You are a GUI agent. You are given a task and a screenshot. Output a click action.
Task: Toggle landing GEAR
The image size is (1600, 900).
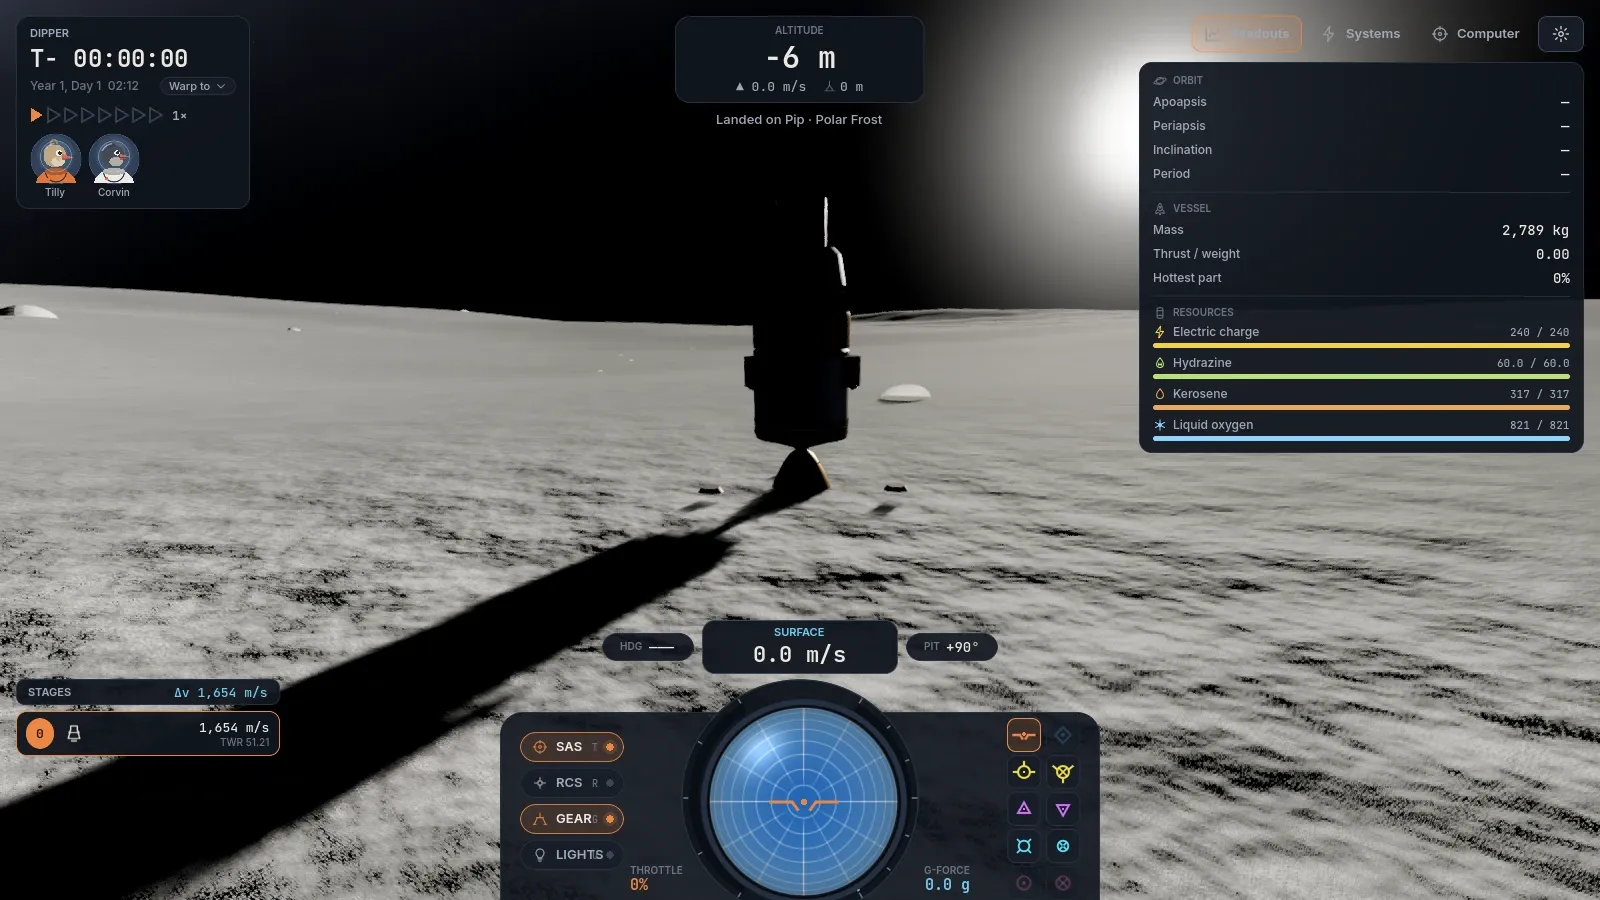[572, 819]
